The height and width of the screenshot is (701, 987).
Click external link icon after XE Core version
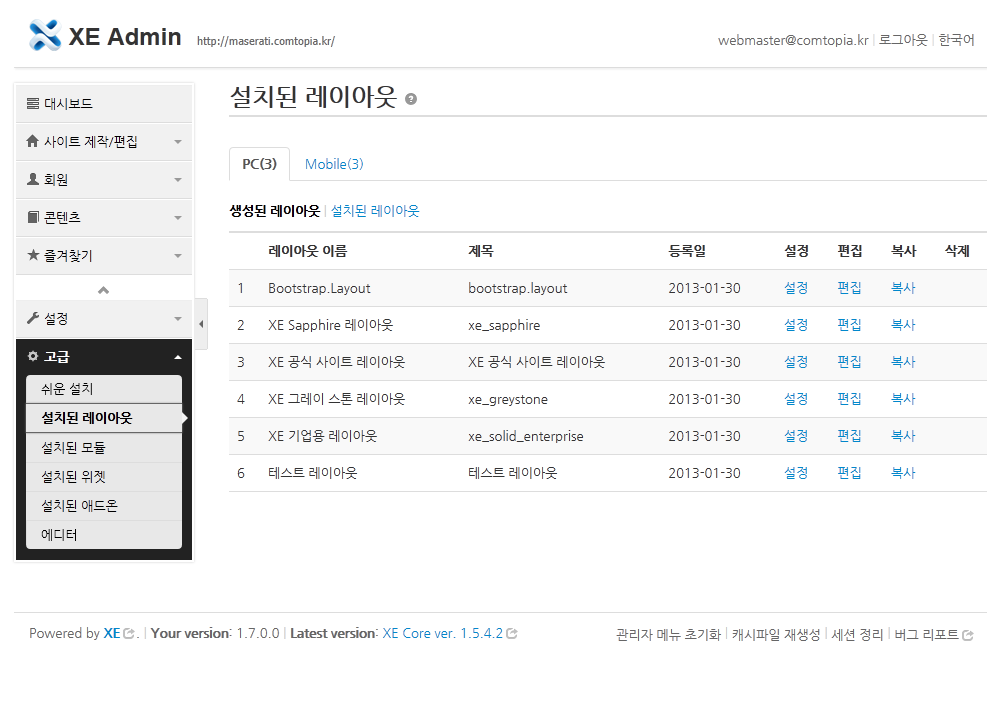click(x=512, y=634)
